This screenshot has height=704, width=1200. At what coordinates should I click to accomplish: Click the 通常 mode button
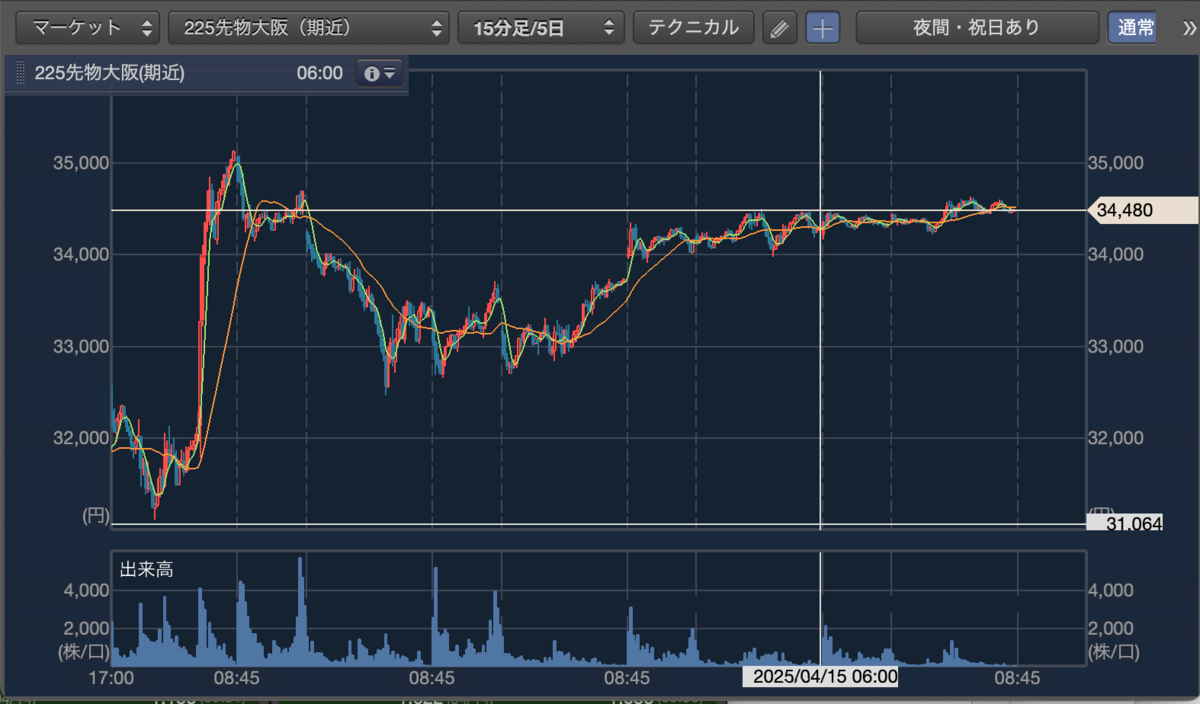1133,27
